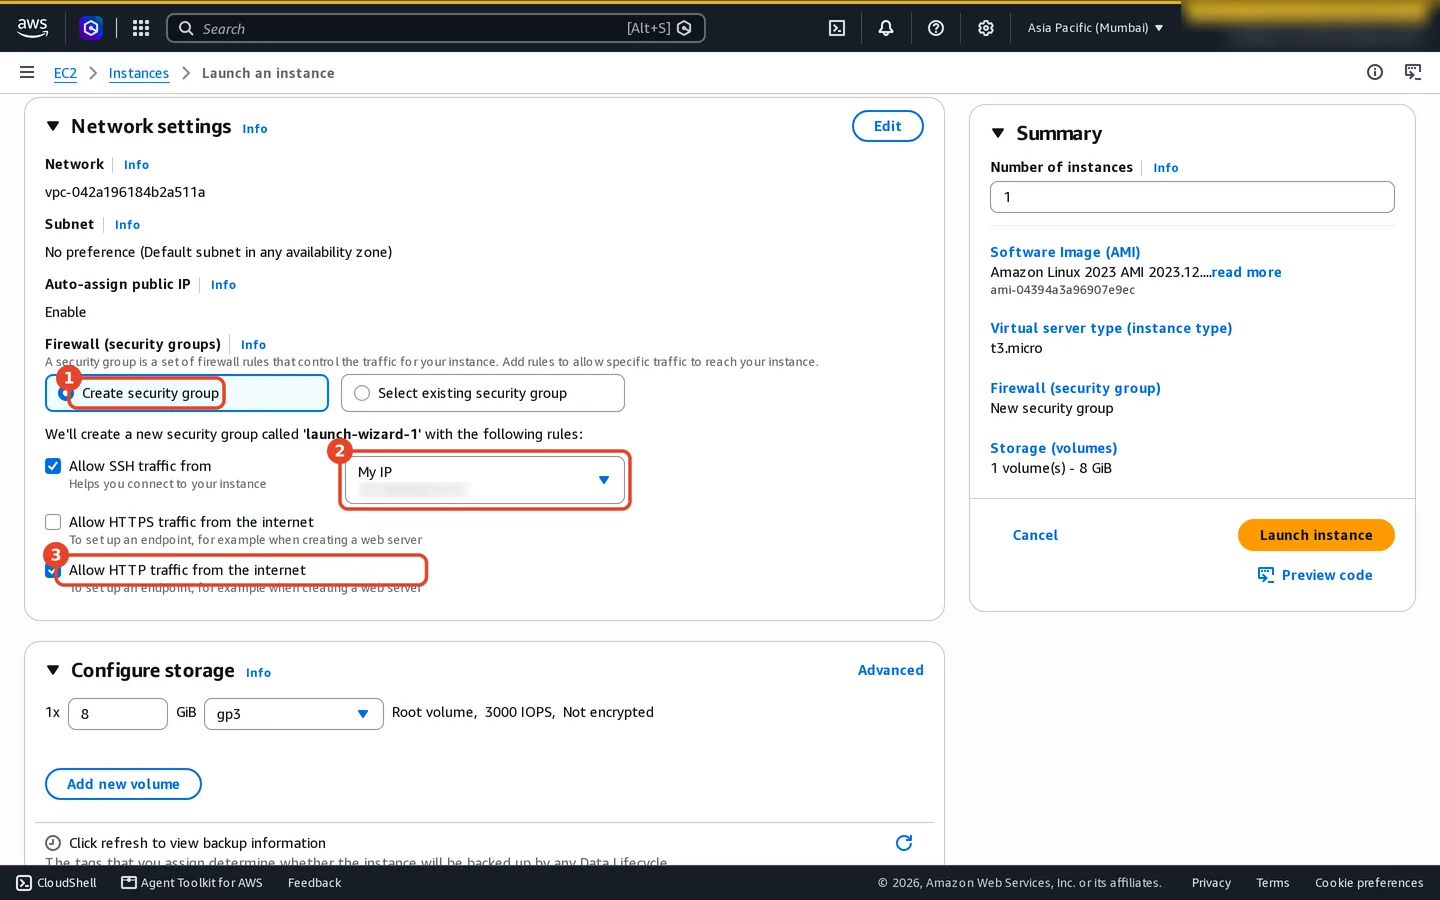Click the root volume size field
1440x900 pixels.
pos(118,714)
